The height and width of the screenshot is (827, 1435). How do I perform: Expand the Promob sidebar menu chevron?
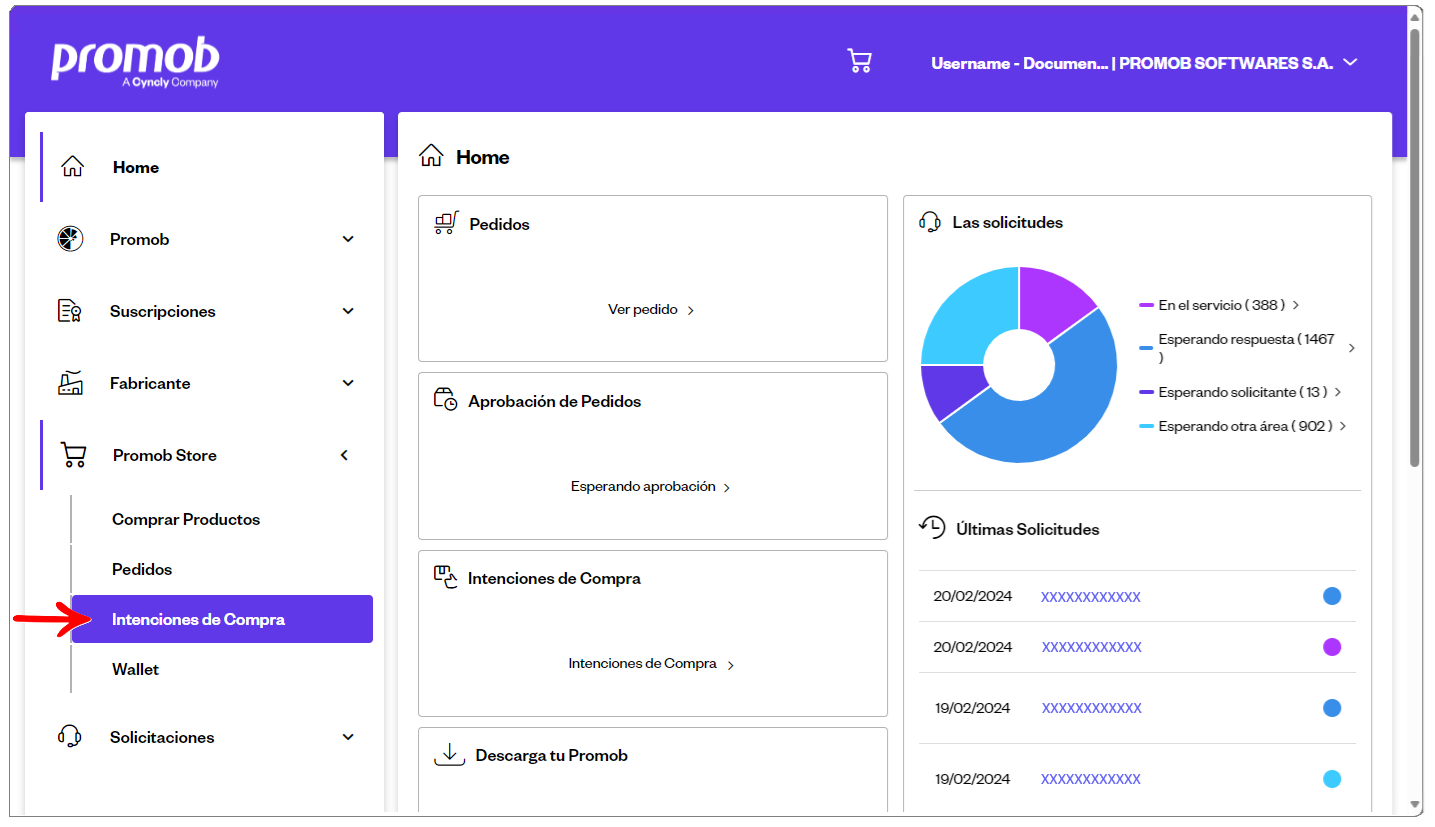348,239
